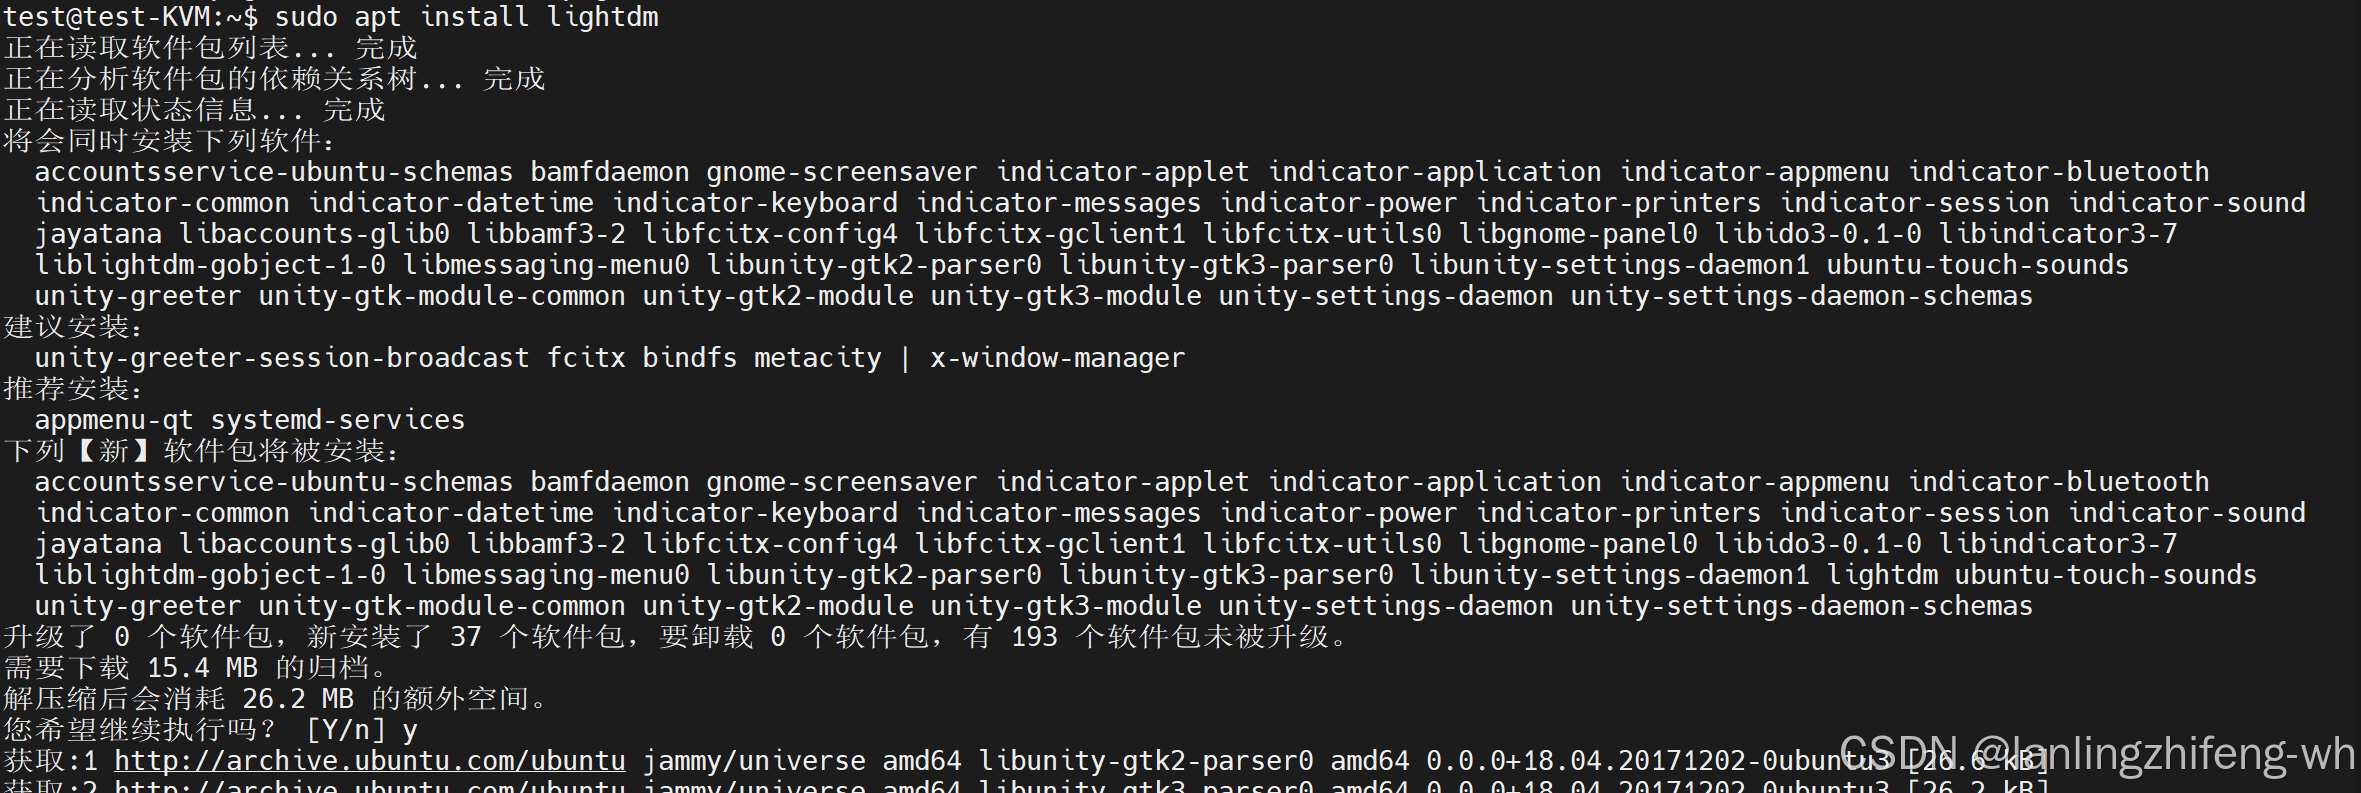2361x793 pixels.
Task: Click the 'sudo apt install lightdm' command text
Action: pyautogui.click(x=467, y=17)
